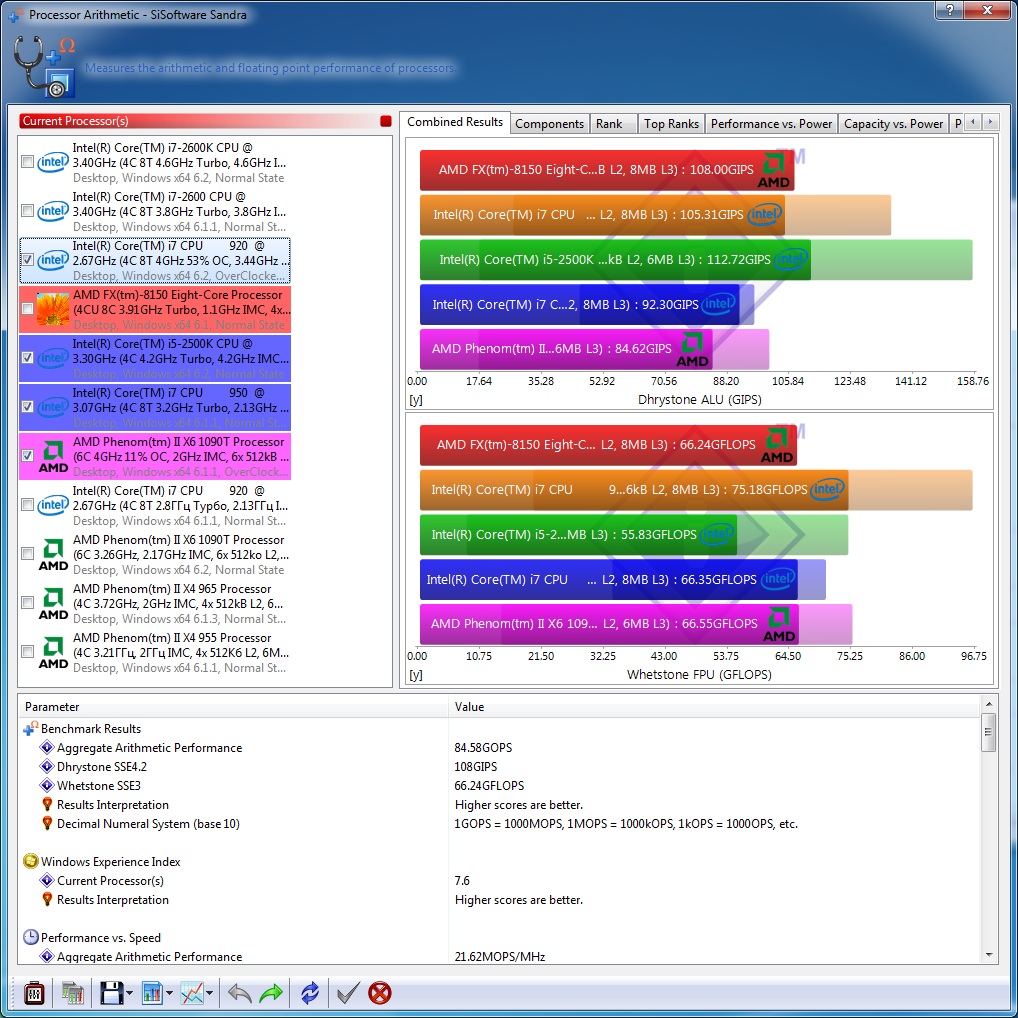Click the diamond icon beside Current Processor(s) row
Screen dimensions: 1018x1018
tap(47, 880)
